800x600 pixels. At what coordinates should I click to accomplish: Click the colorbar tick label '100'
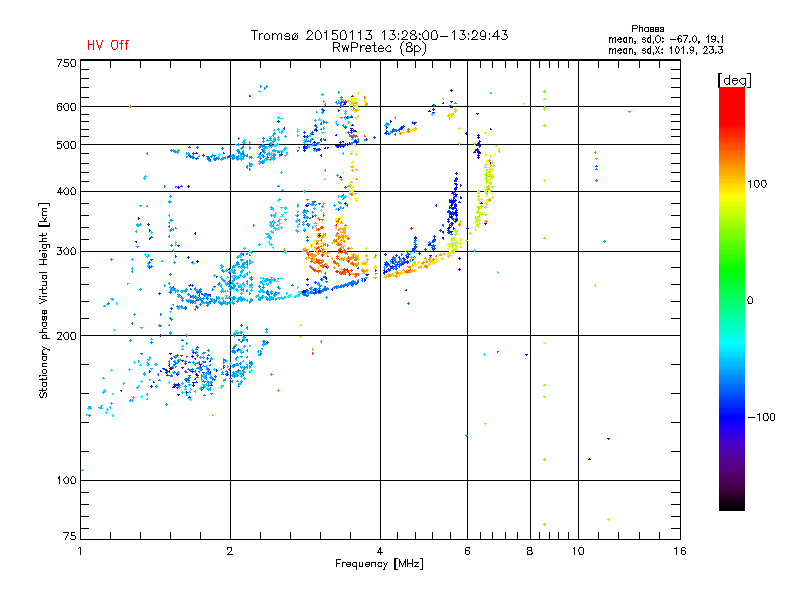[x=757, y=184]
